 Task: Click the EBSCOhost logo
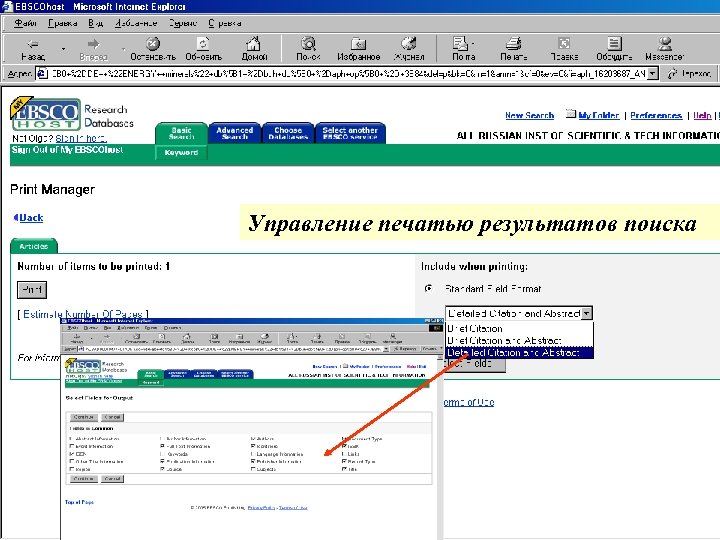pyautogui.click(x=46, y=113)
